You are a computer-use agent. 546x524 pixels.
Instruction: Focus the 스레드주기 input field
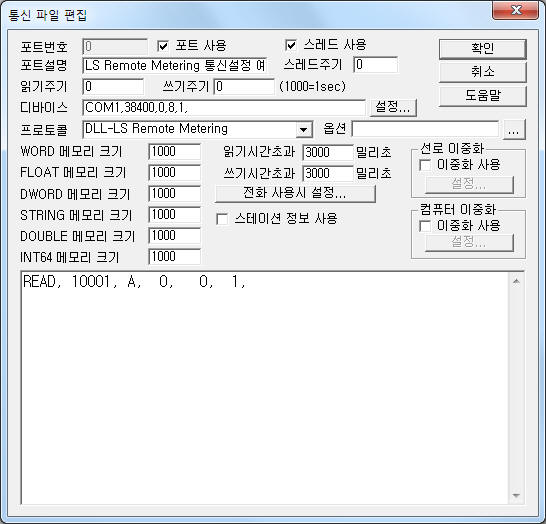coord(376,65)
